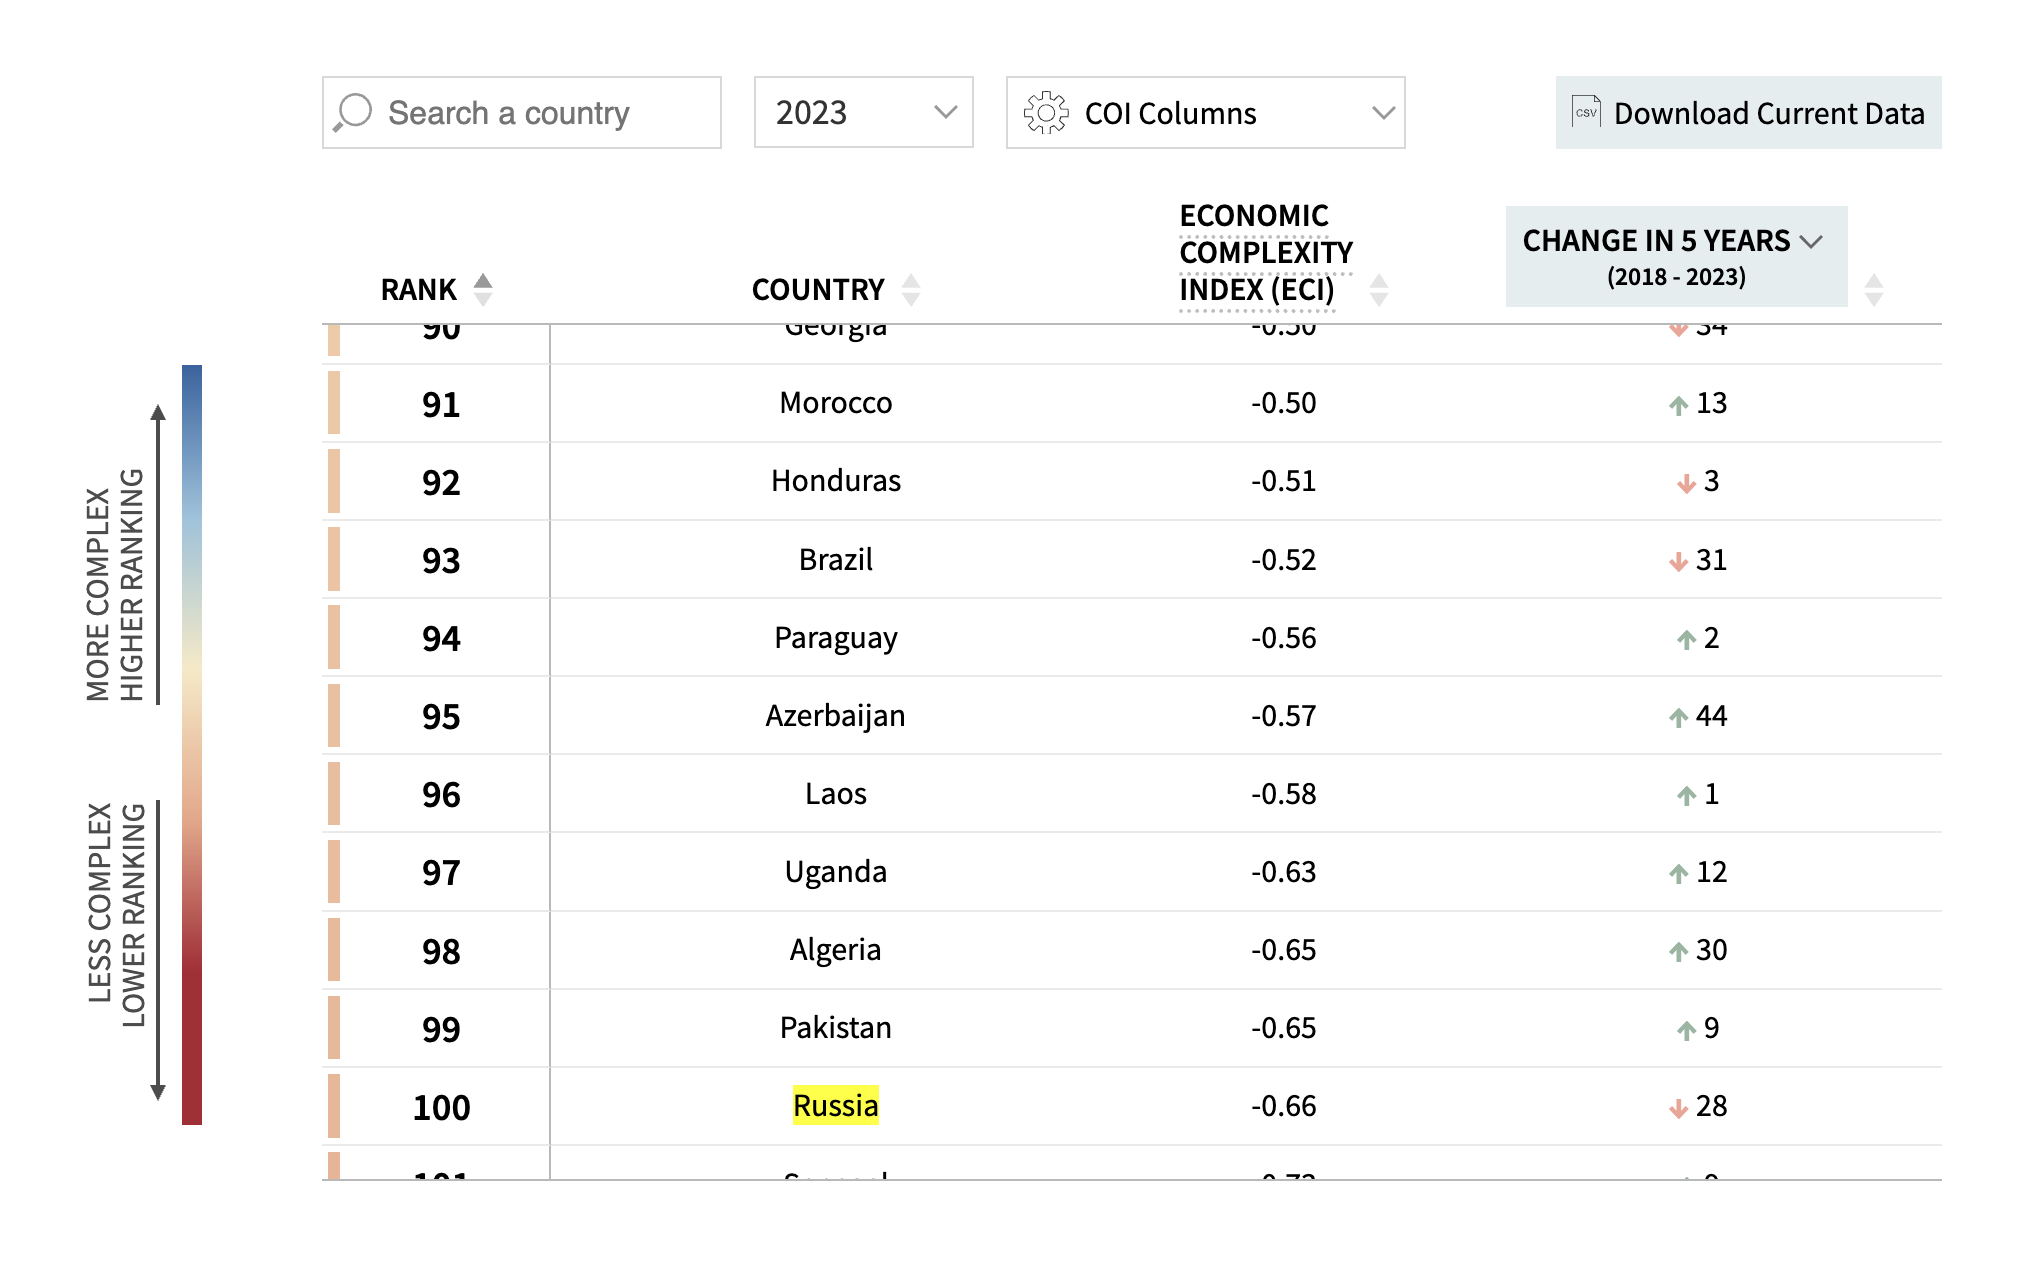Image resolution: width=2024 pixels, height=1286 pixels.
Task: Select the Morocco country row
Action: [1132, 403]
